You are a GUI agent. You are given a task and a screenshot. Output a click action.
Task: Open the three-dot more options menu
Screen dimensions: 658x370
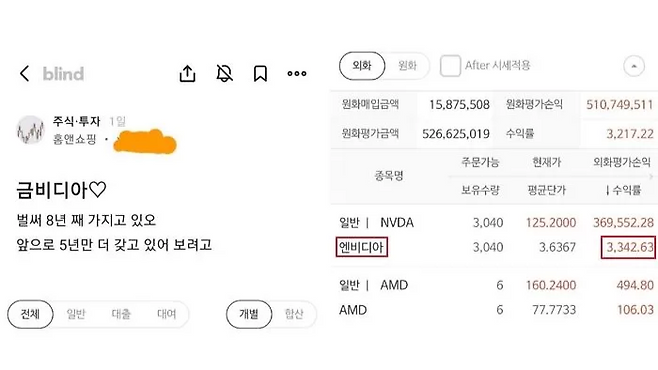297,73
